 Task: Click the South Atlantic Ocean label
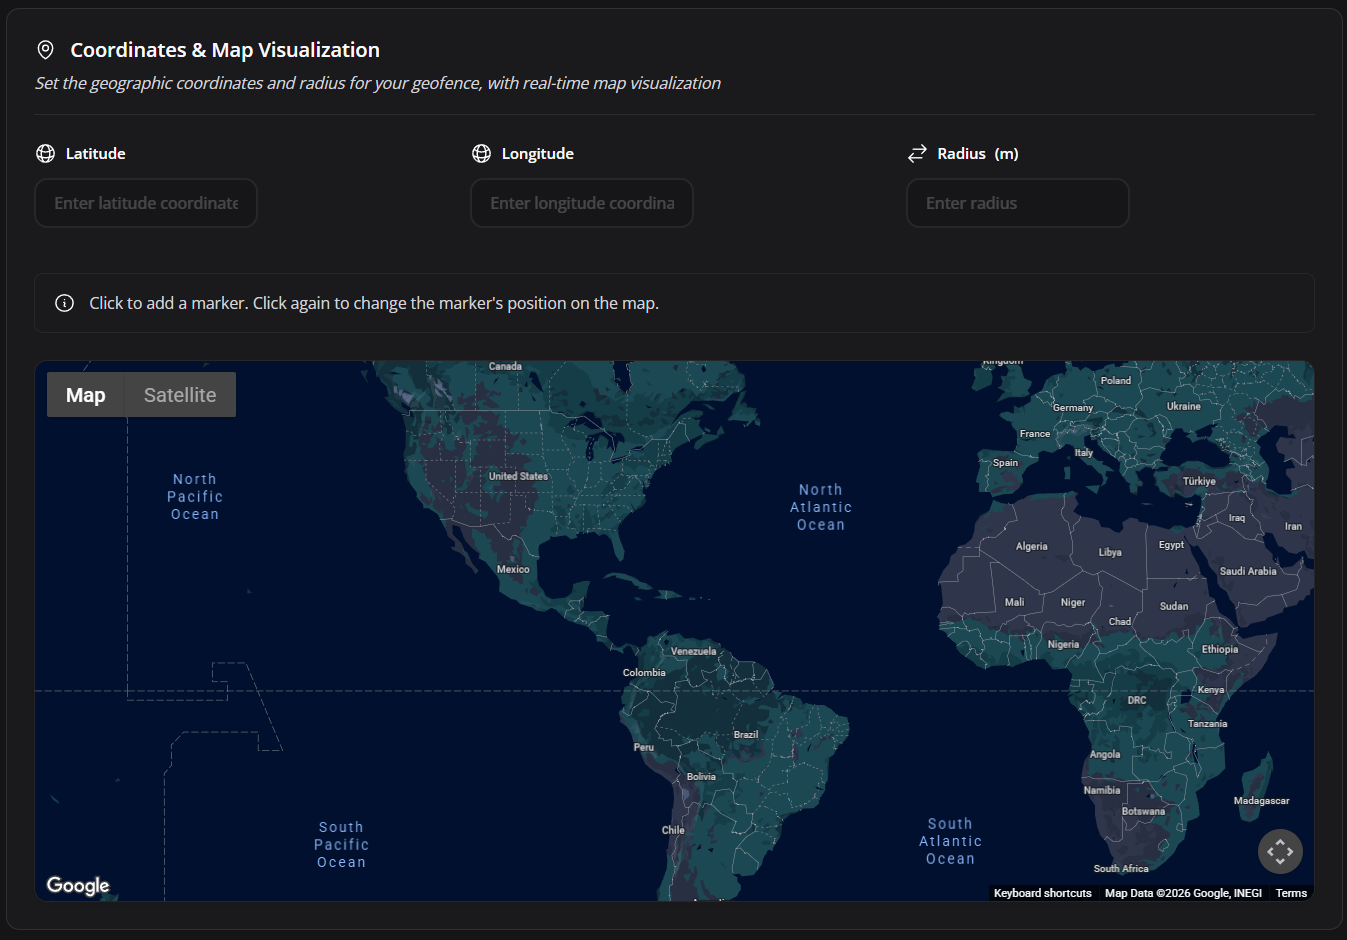point(950,841)
